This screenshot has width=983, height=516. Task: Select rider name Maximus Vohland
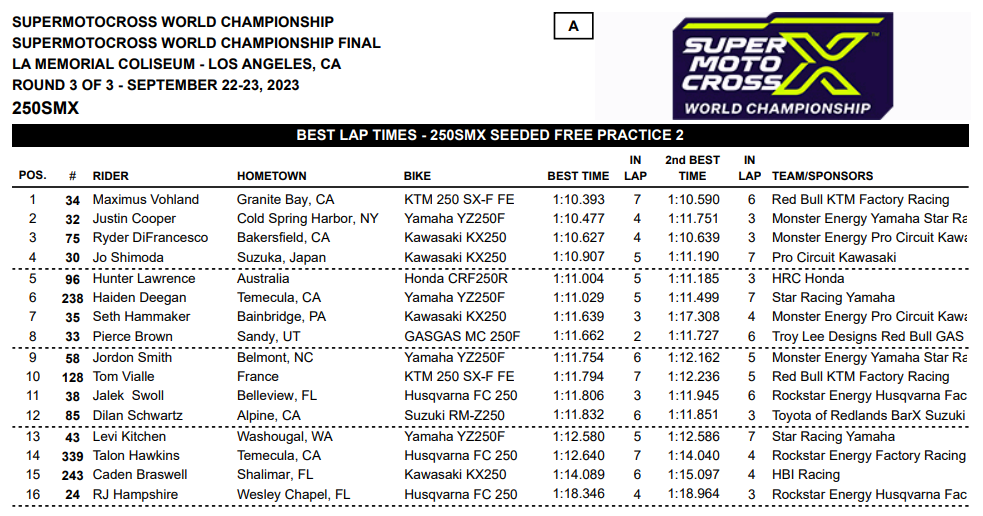(145, 199)
